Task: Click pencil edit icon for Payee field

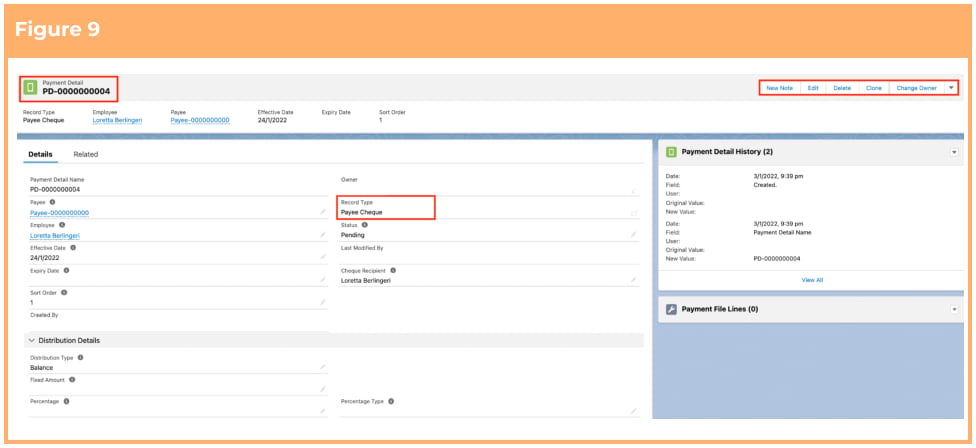Action: pyautogui.click(x=322, y=212)
